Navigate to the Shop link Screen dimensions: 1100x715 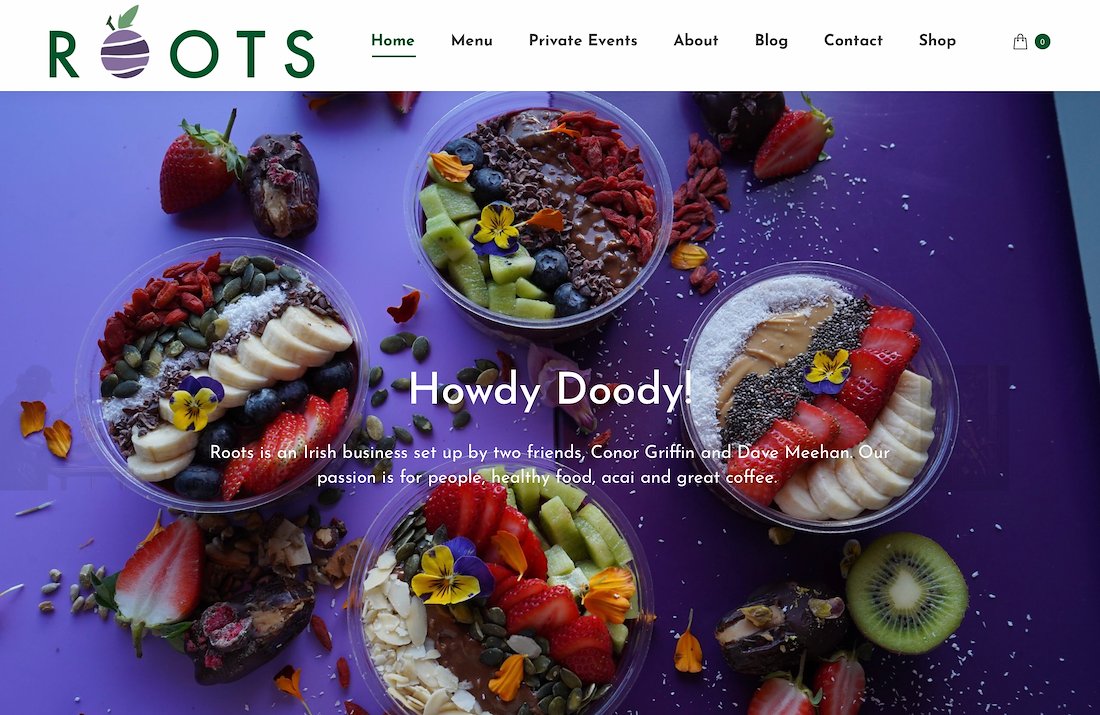[937, 41]
